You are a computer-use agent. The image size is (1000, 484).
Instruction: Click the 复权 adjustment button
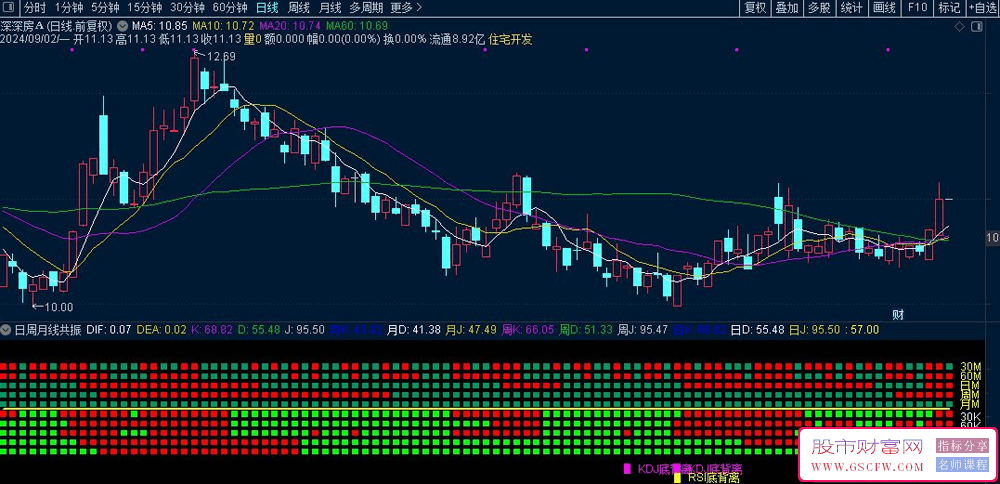[755, 8]
